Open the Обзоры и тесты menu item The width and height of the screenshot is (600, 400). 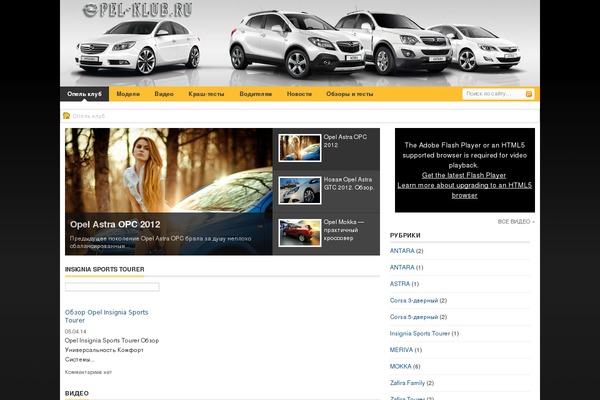(350, 94)
